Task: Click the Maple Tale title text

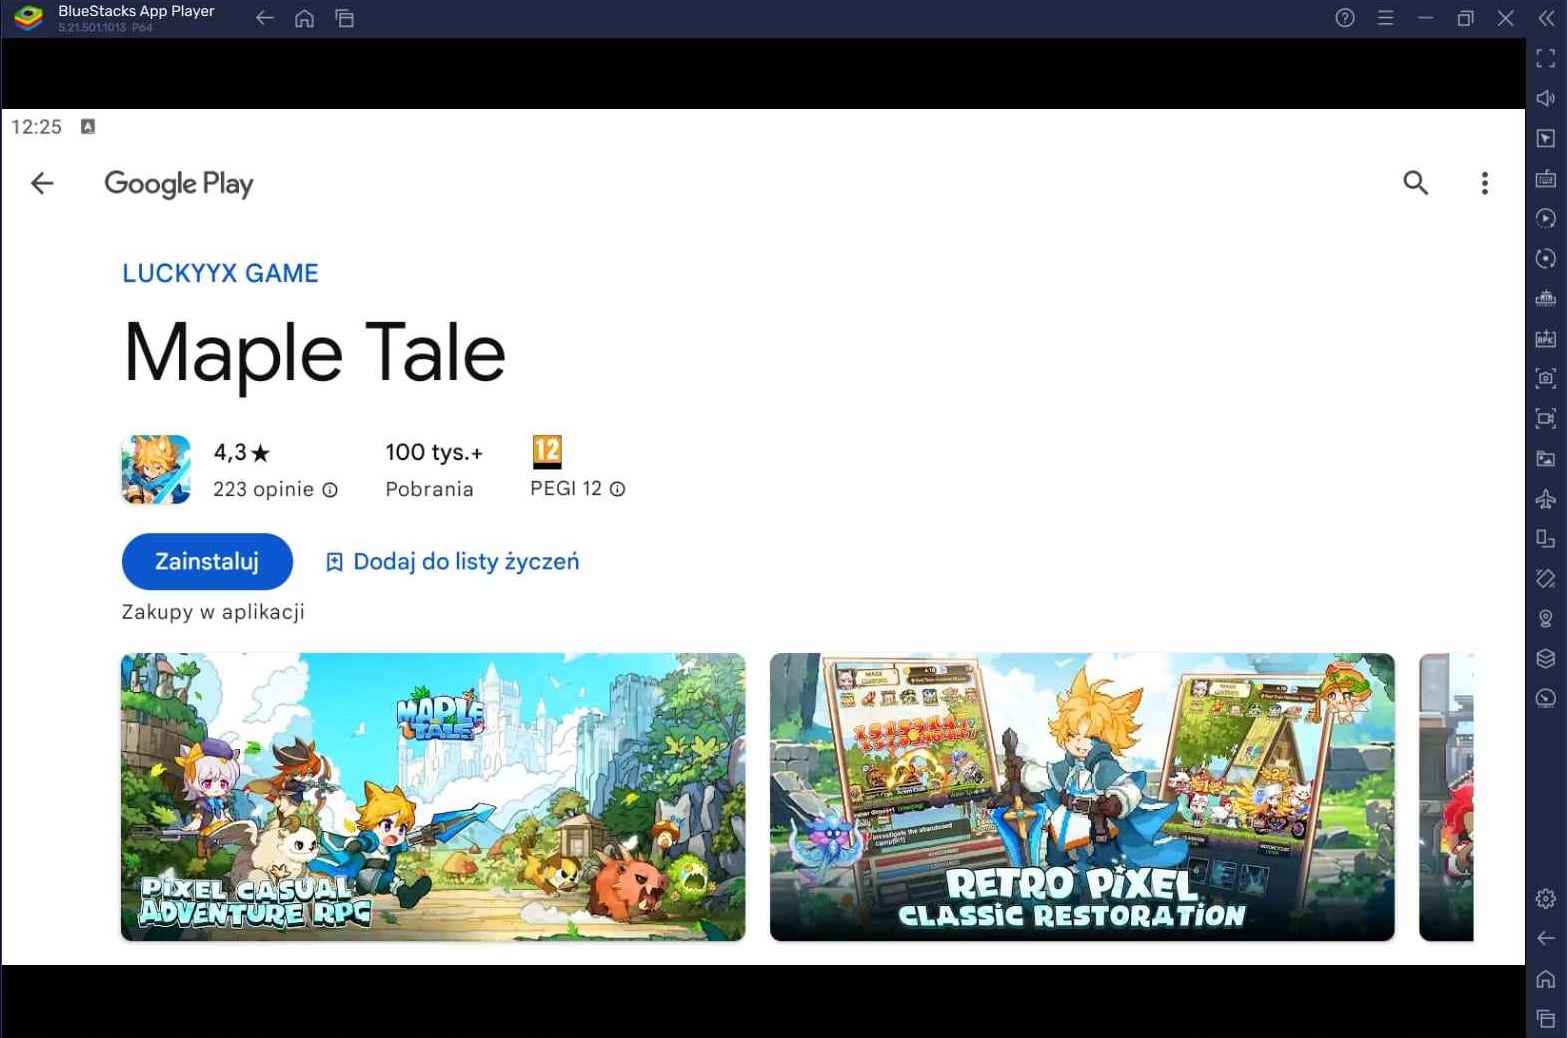Action: (314, 353)
